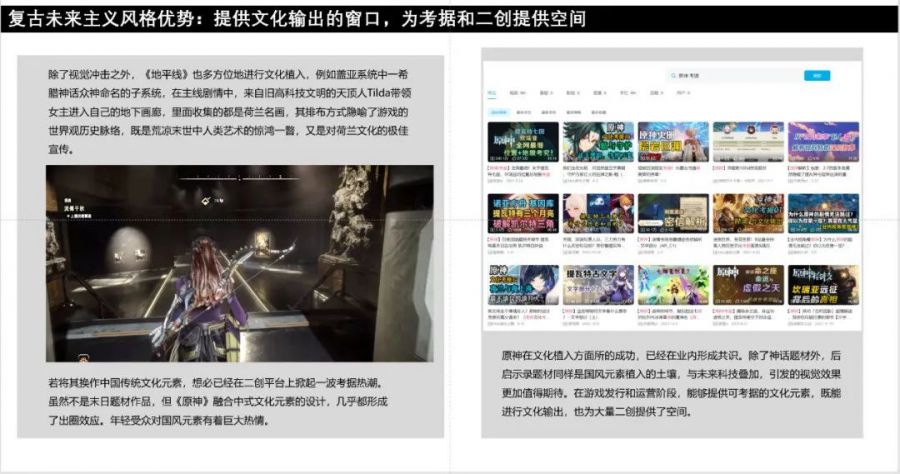Open the 提瓦特七国 video thumbnail

coord(523,142)
